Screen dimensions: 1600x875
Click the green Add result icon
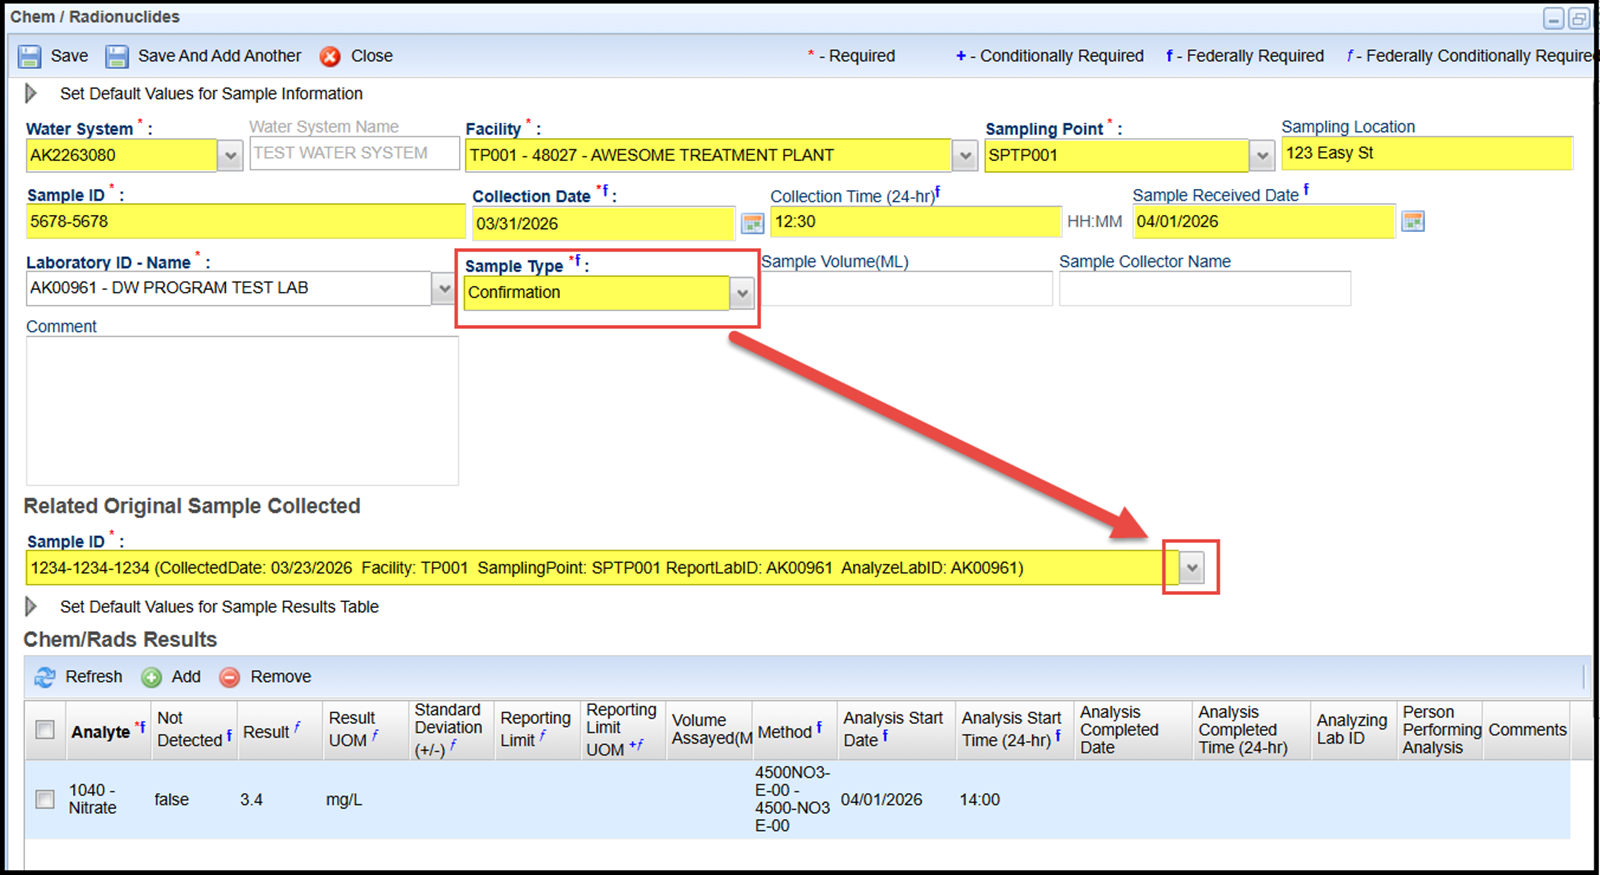[152, 677]
